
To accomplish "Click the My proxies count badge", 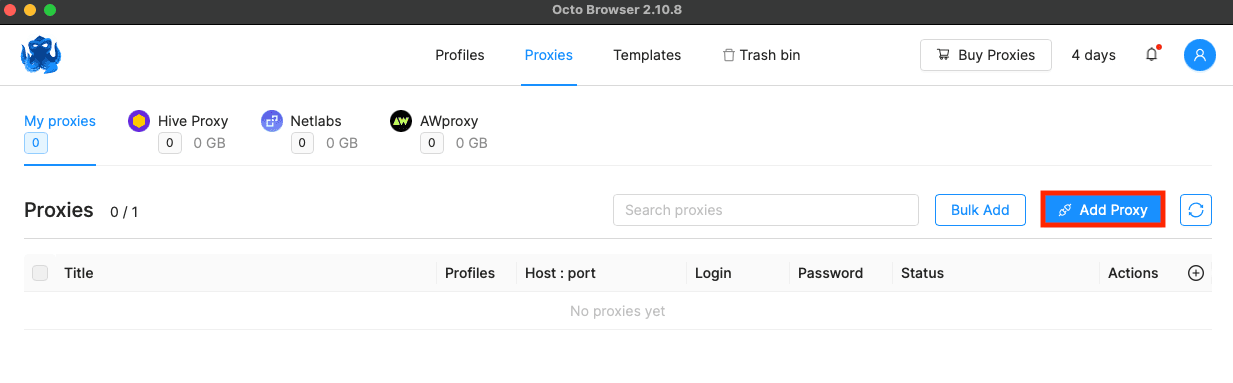I will click(x=35, y=143).
